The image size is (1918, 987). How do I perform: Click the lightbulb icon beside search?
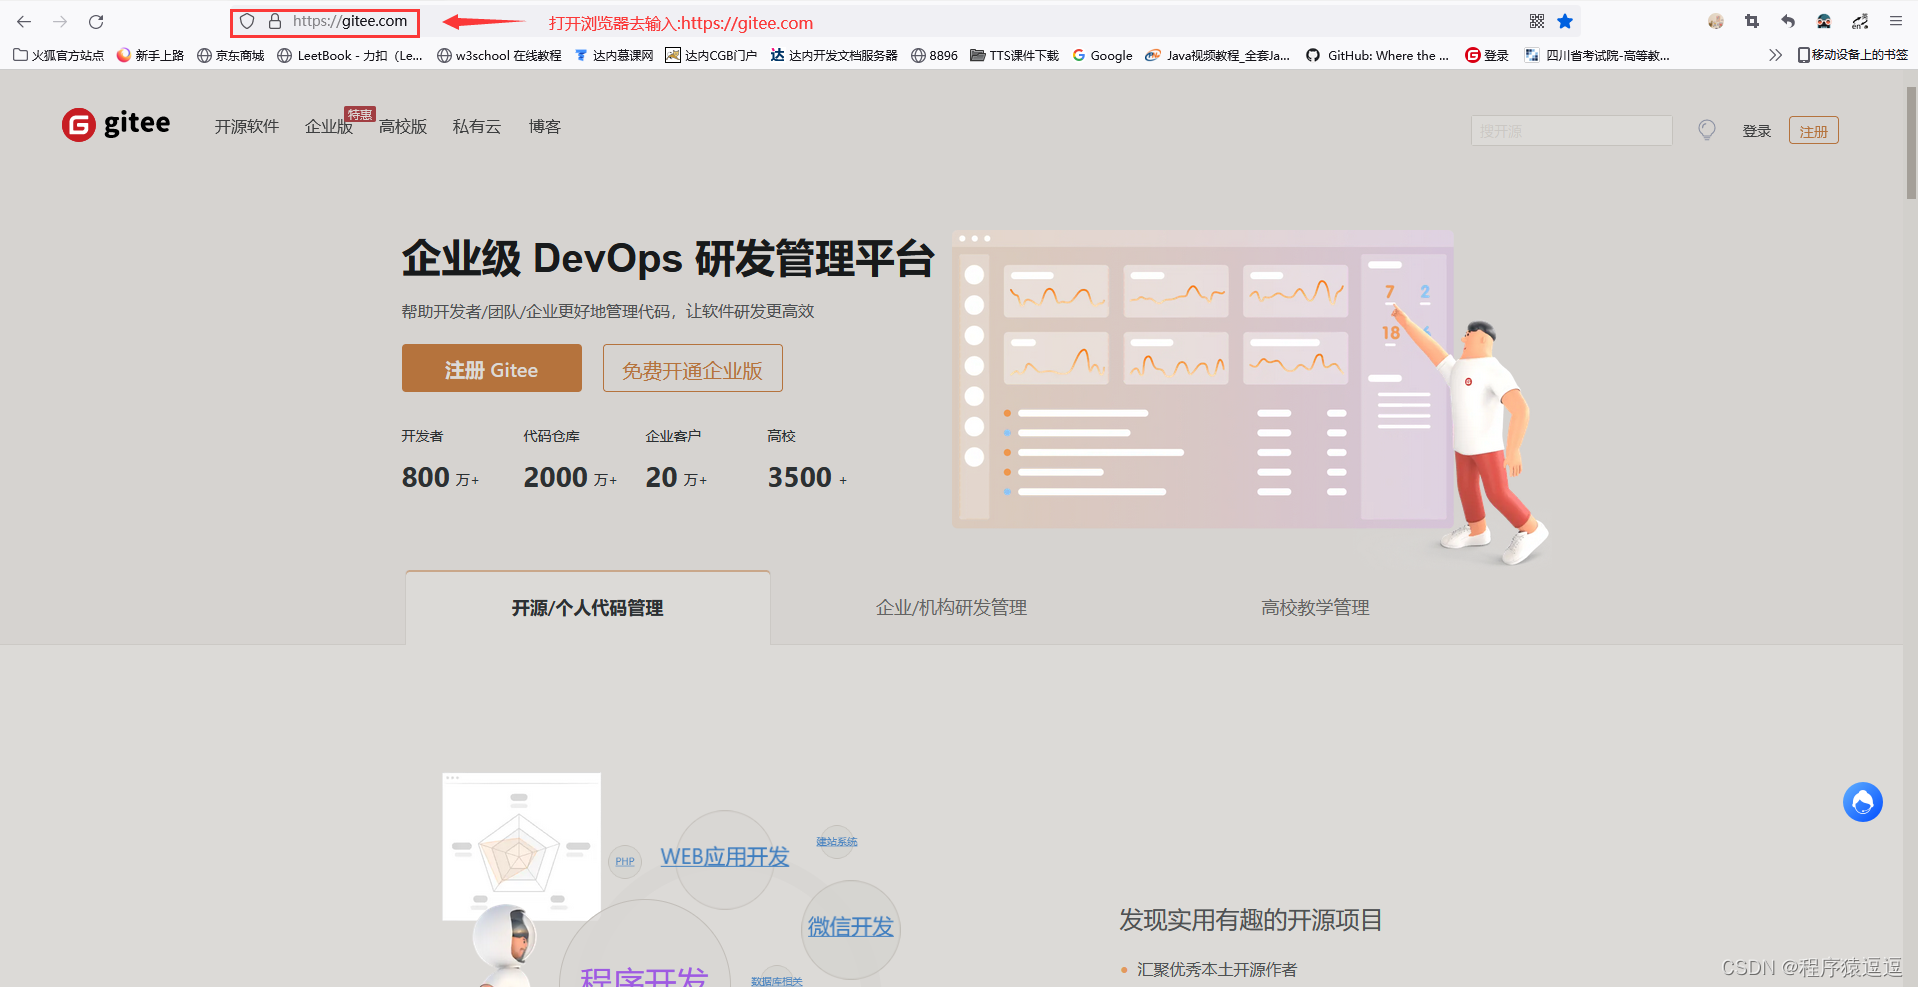tap(1707, 130)
